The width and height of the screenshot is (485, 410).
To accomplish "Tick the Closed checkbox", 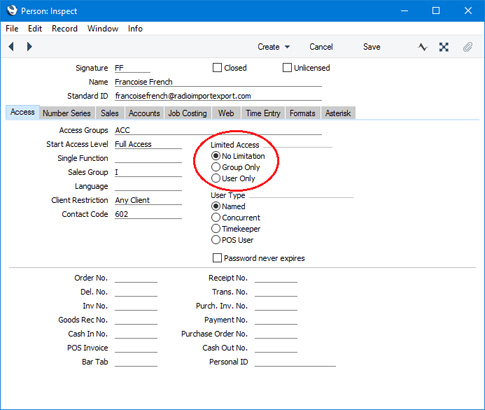I will coord(217,68).
